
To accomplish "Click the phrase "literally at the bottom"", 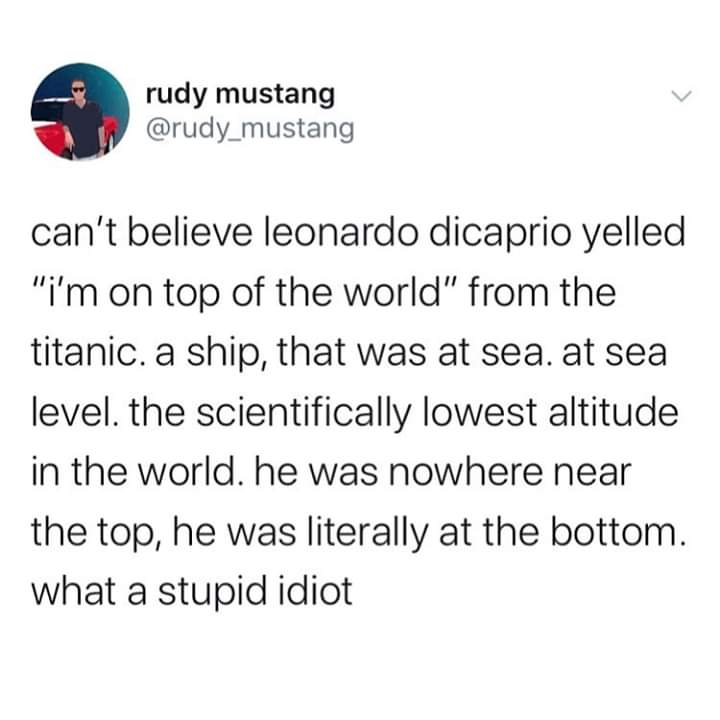I will click(476, 530).
